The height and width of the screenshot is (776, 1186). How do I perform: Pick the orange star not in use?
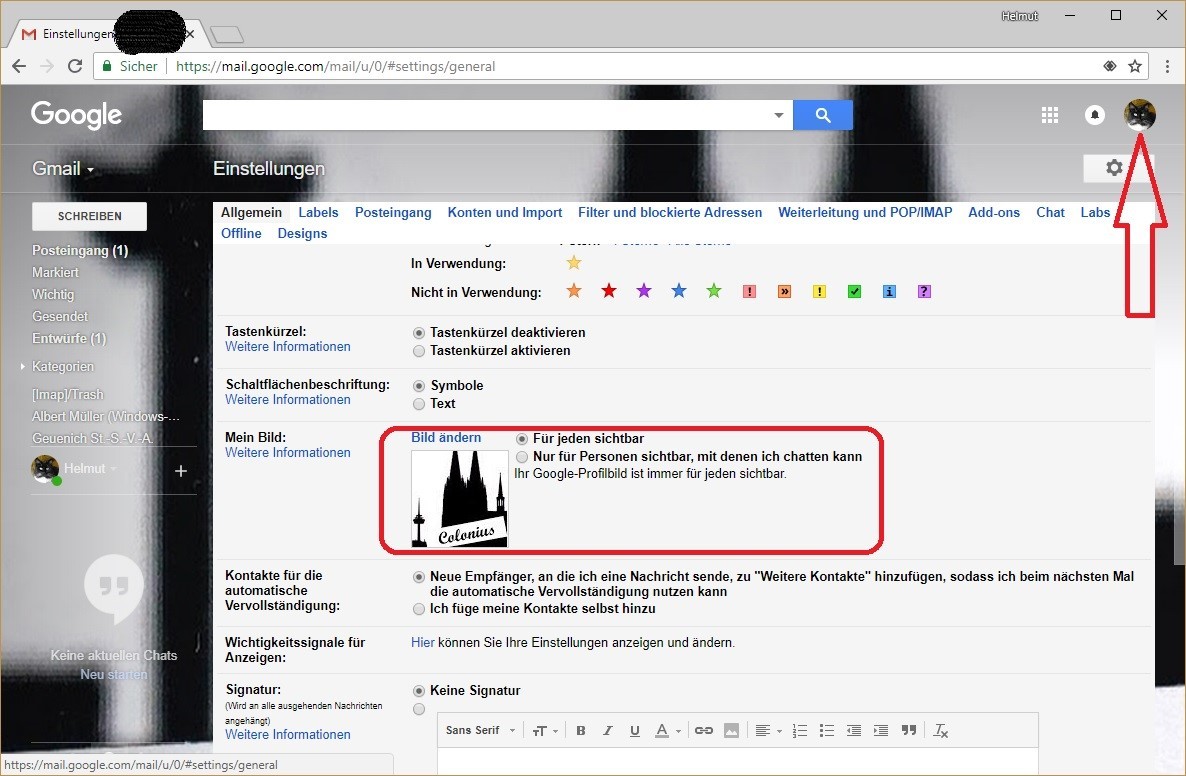click(574, 291)
